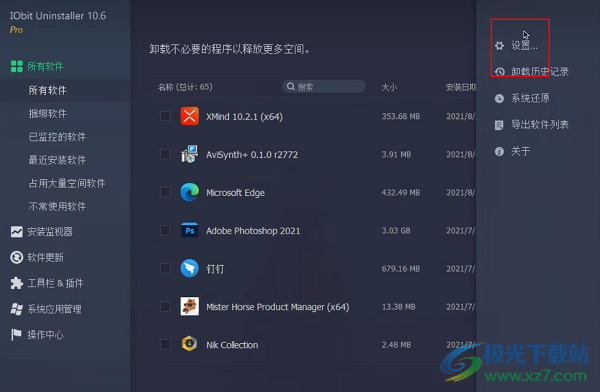Choose 系统还原 from the menu
The height and width of the screenshot is (392, 600).
click(x=530, y=98)
